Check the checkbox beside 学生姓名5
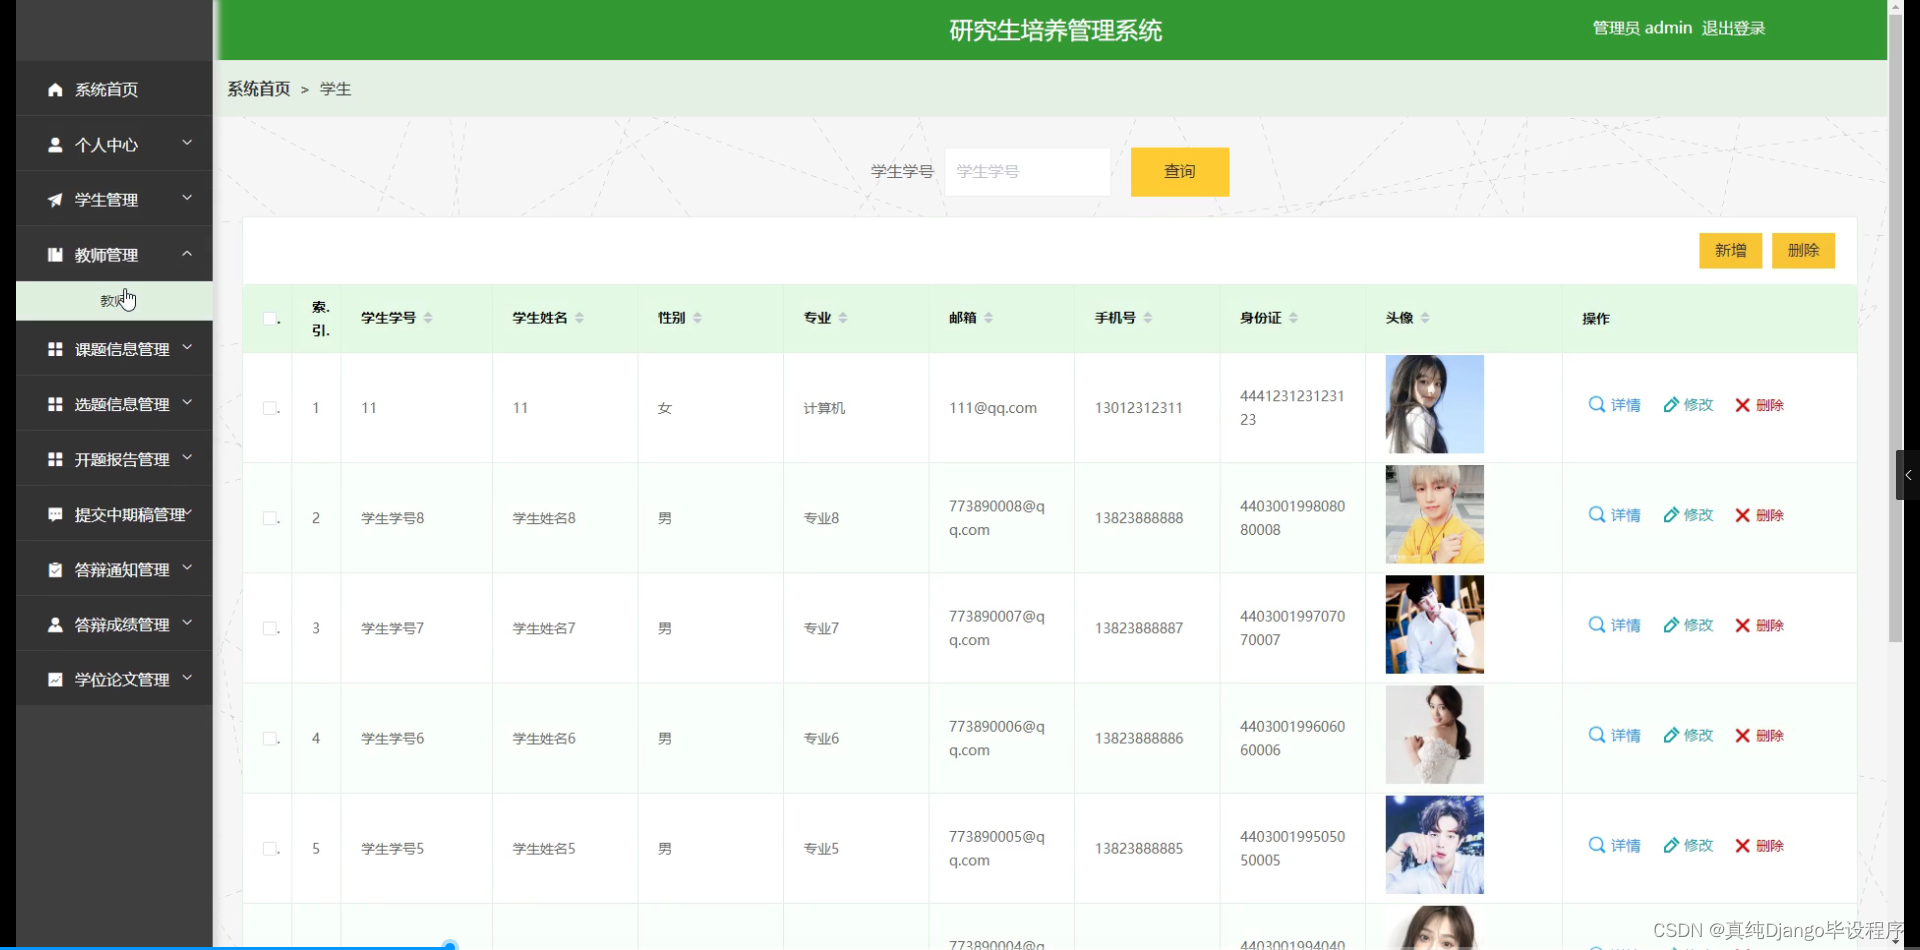The image size is (1920, 950). tap(269, 848)
